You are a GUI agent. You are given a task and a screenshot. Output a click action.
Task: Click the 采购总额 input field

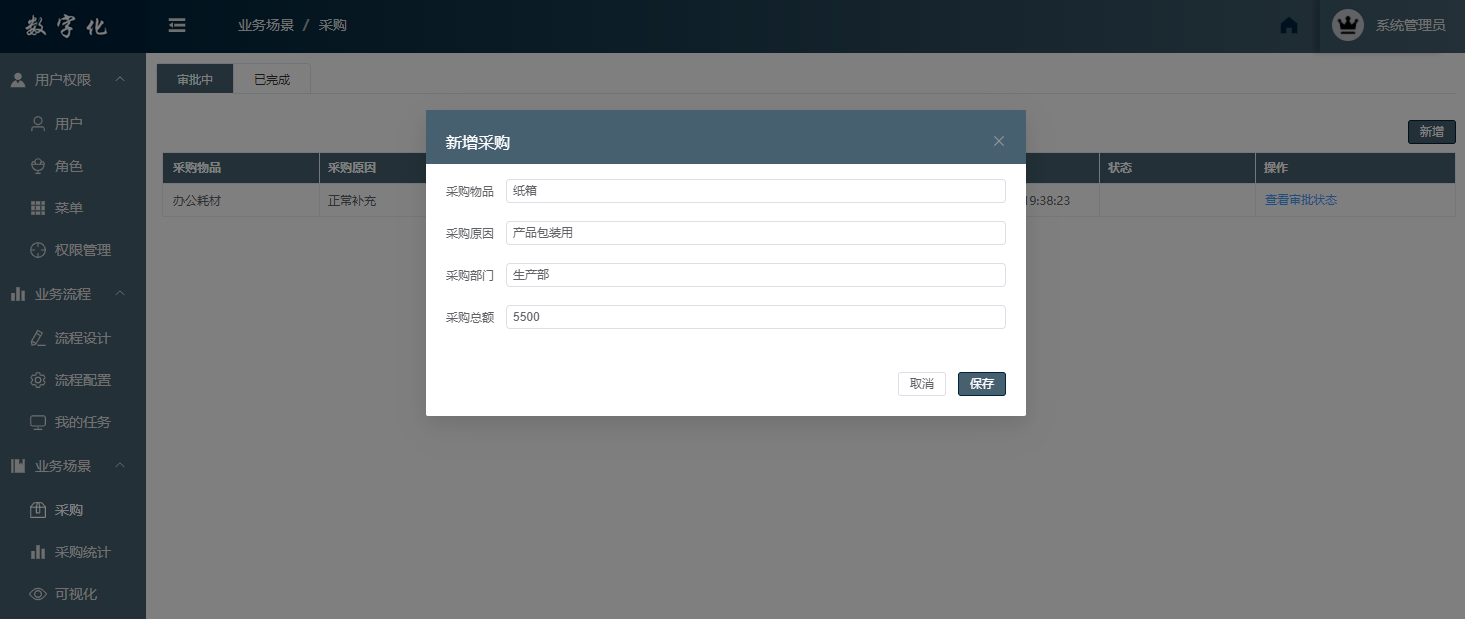click(755, 317)
